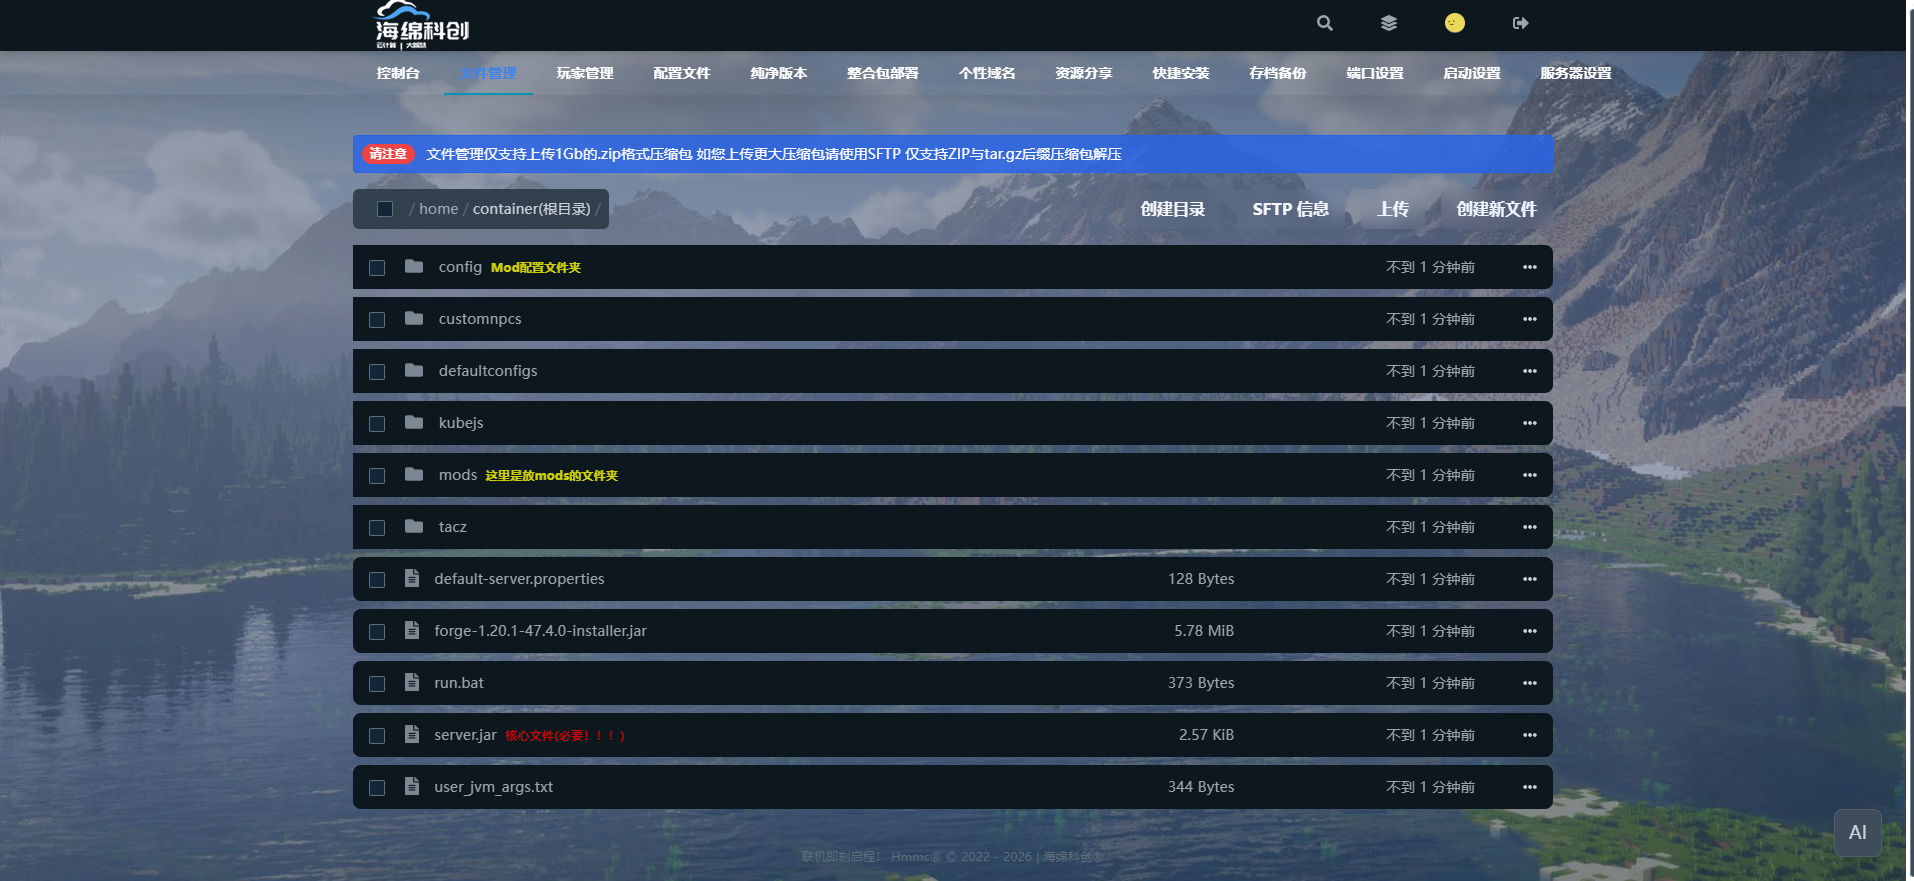The height and width of the screenshot is (881, 1914).
Task: Click the mods folder icon
Action: click(x=414, y=475)
